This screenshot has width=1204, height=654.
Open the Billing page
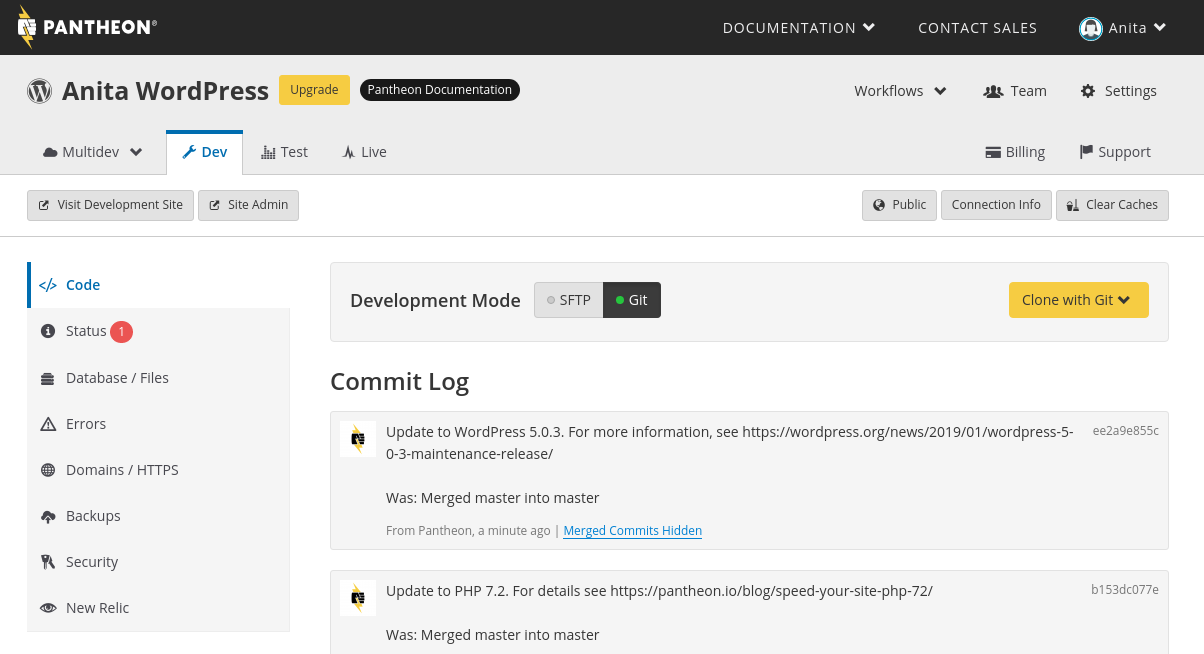coord(1015,152)
